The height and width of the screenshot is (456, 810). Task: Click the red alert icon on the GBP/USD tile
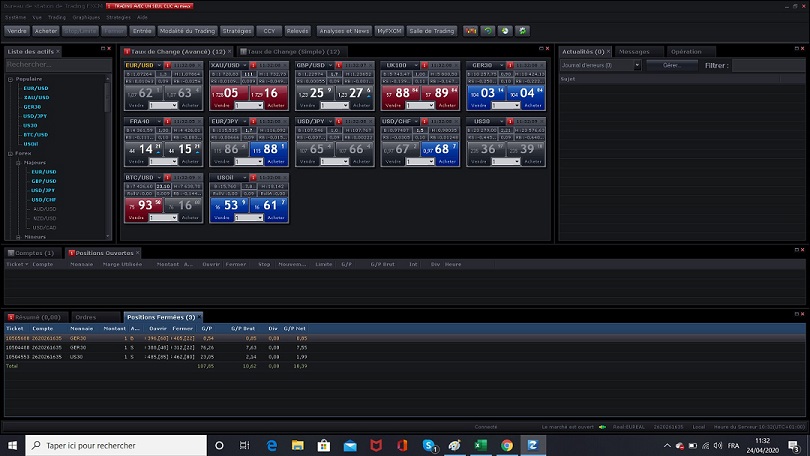[338, 65]
